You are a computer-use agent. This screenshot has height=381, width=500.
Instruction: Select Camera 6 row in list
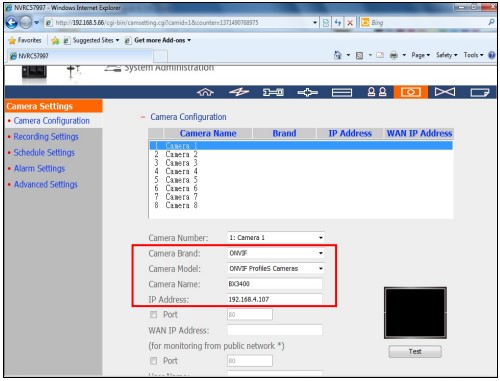[x=301, y=188]
